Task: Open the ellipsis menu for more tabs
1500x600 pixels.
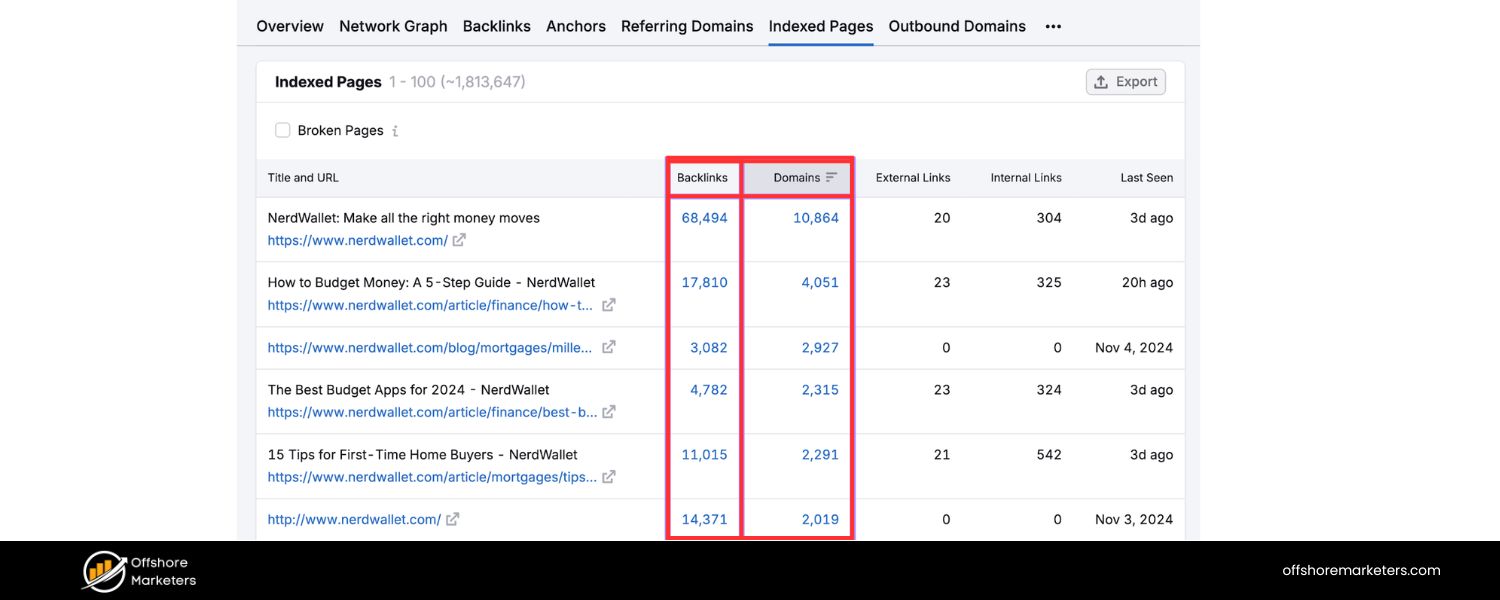Action: (1053, 26)
